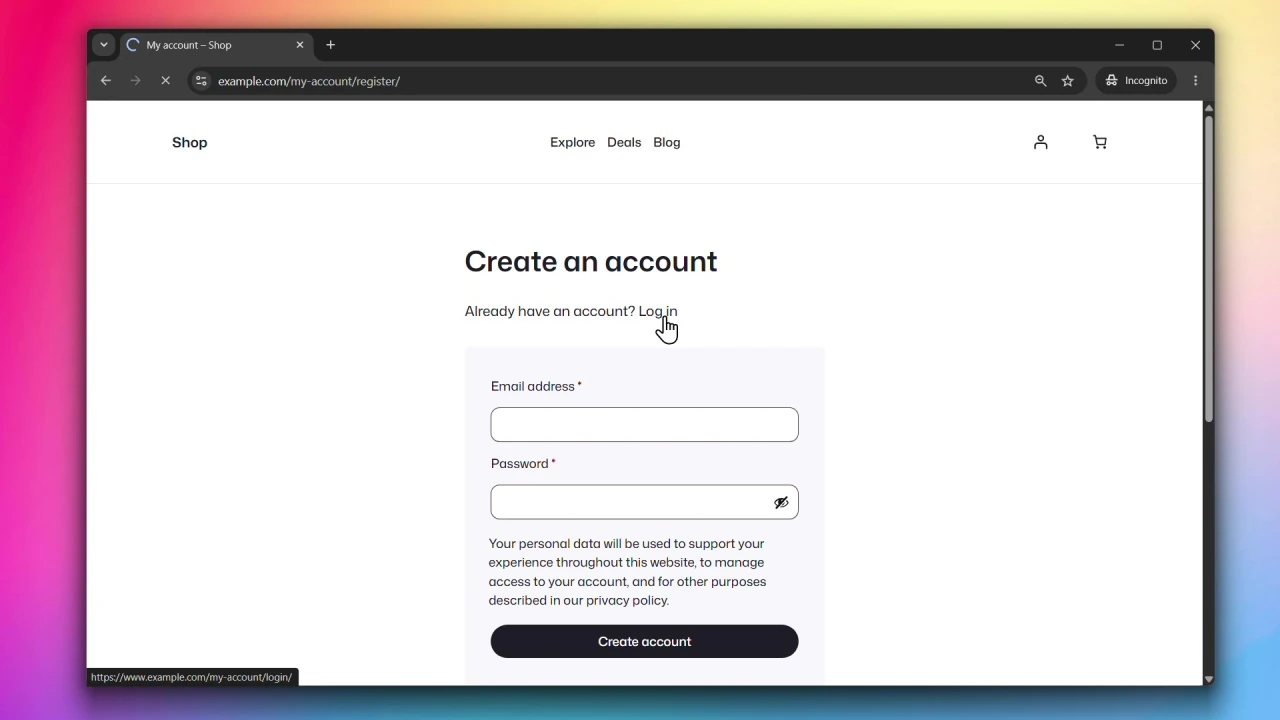Click the browser back arrow

click(105, 81)
